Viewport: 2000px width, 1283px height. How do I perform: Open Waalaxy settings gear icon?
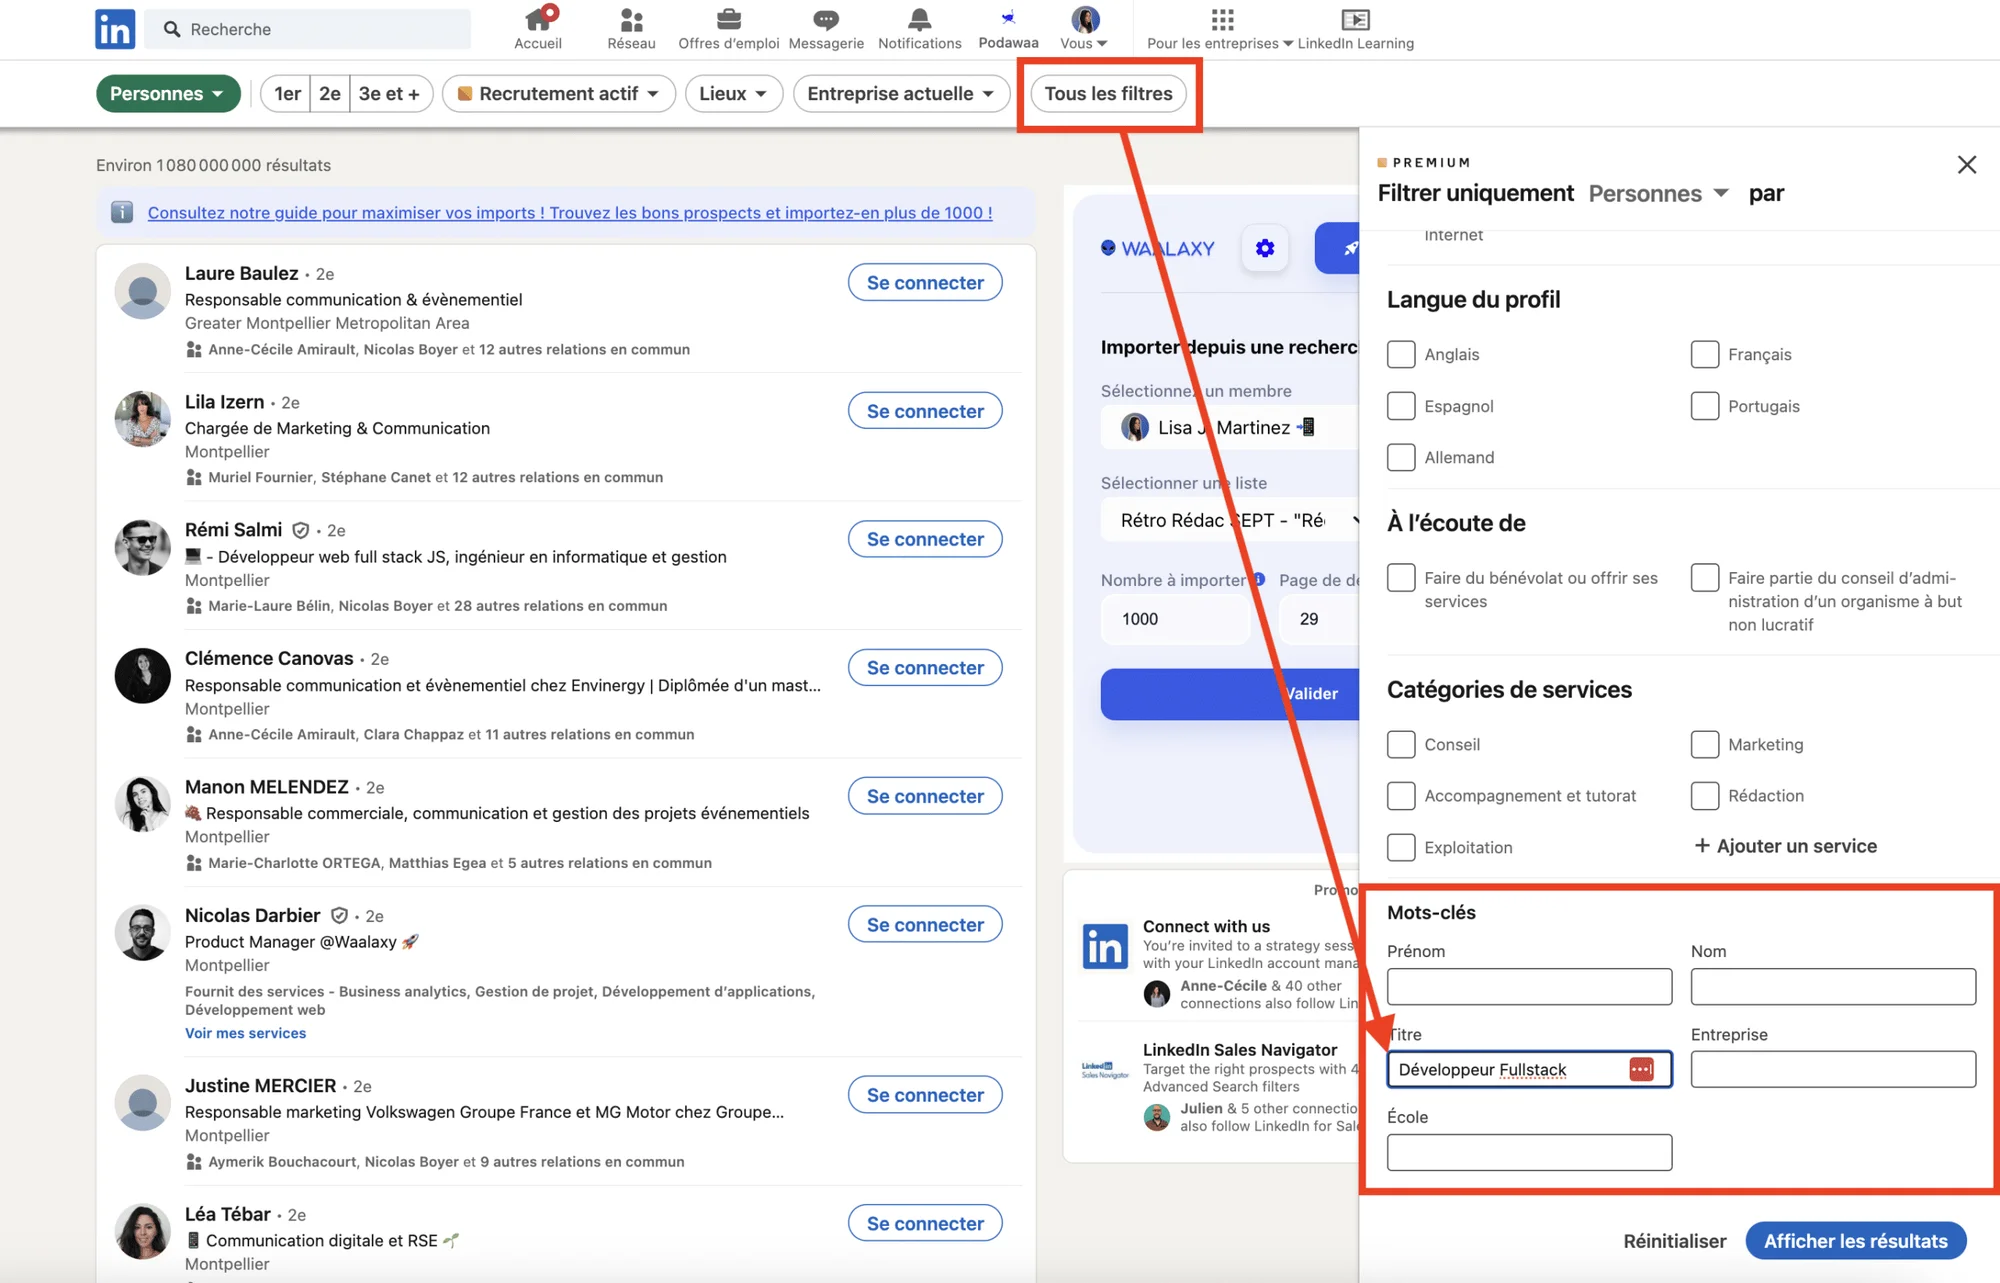pyautogui.click(x=1265, y=248)
